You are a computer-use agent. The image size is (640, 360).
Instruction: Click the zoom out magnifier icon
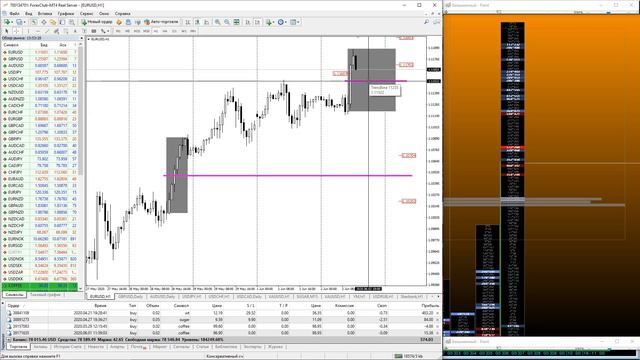point(227,22)
